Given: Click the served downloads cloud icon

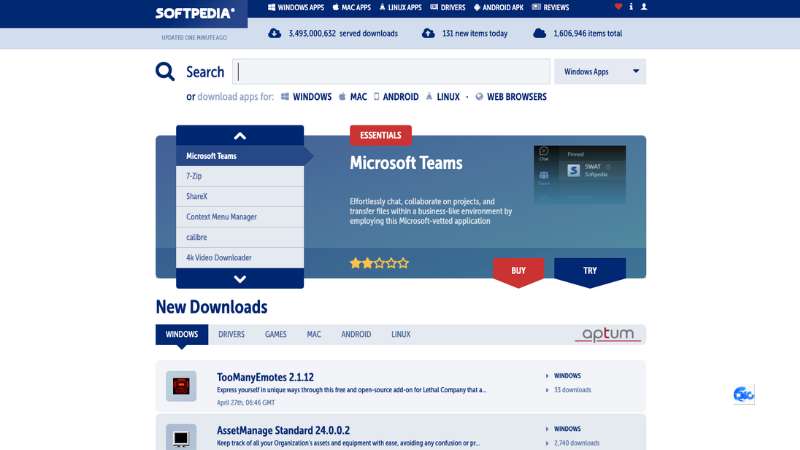Looking at the screenshot, I should (x=274, y=33).
